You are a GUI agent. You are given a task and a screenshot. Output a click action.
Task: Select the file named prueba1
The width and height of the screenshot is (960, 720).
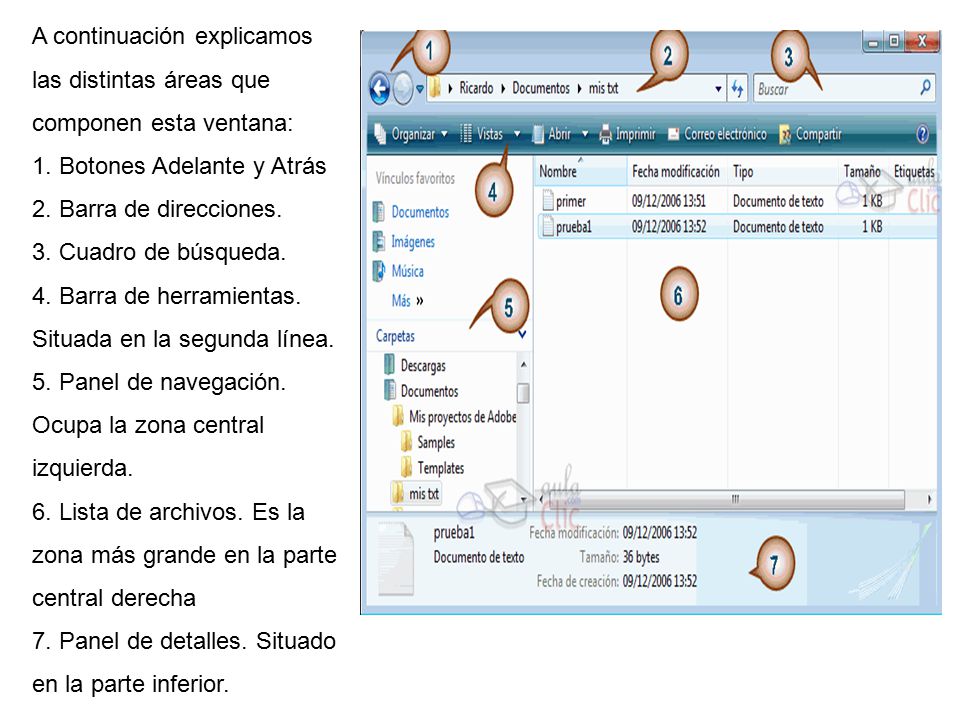point(574,227)
